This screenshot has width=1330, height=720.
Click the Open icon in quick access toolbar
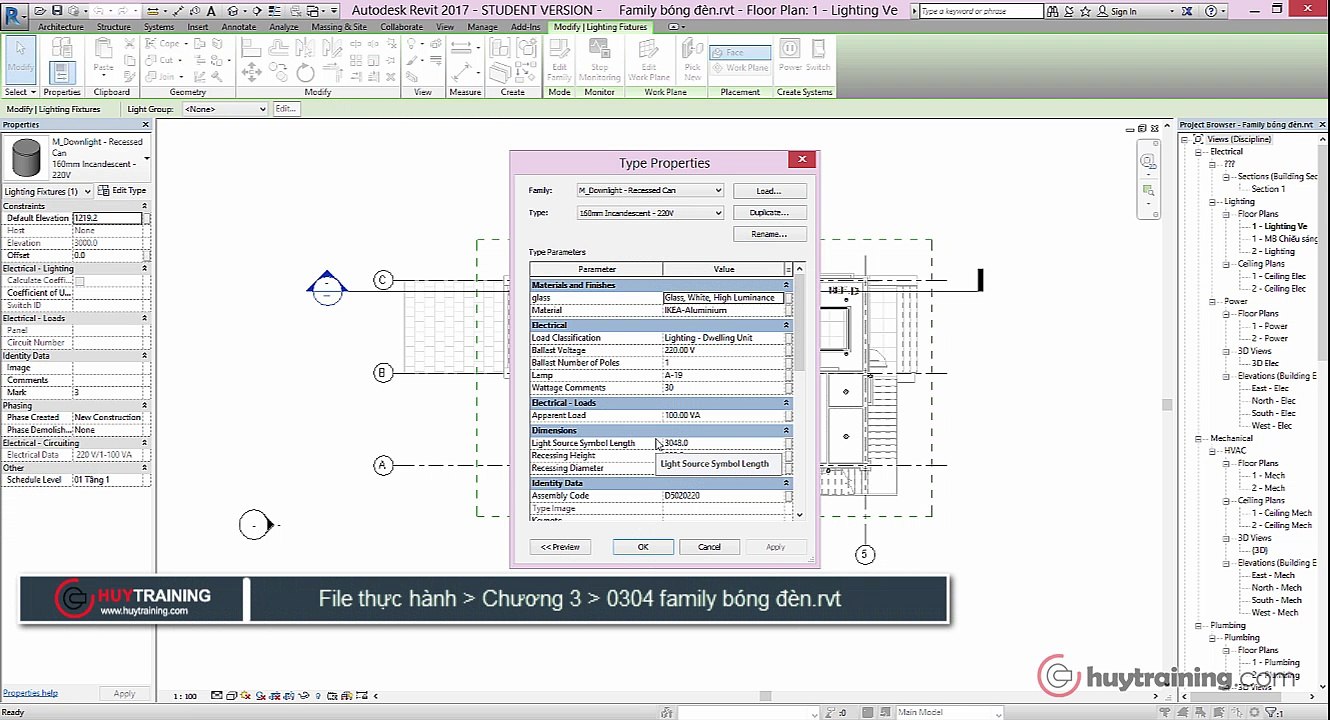[x=41, y=11]
